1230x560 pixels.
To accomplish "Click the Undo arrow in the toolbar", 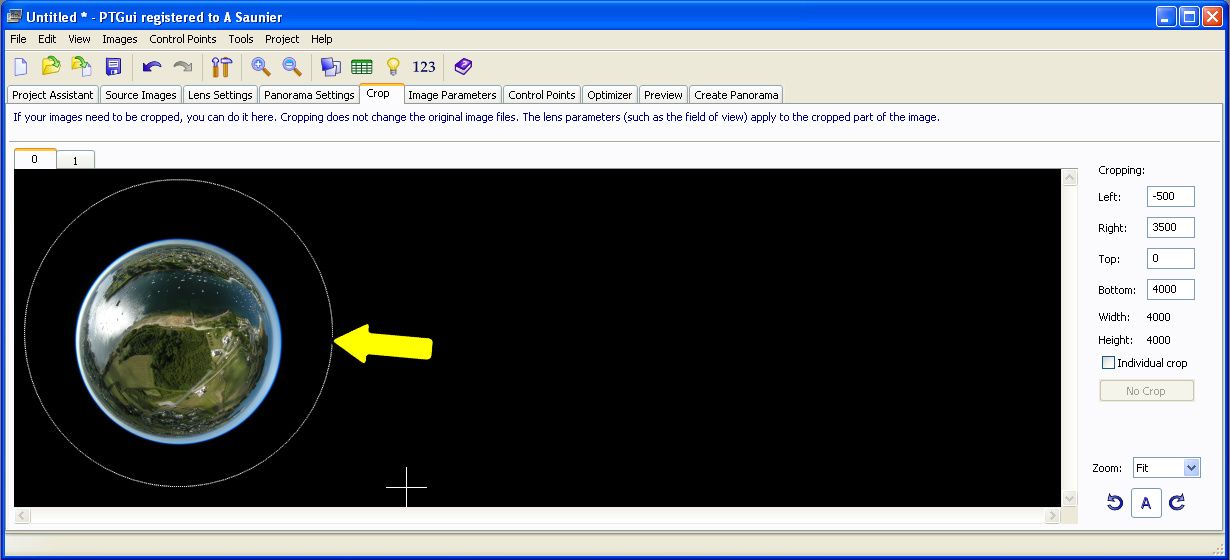I will [x=151, y=67].
